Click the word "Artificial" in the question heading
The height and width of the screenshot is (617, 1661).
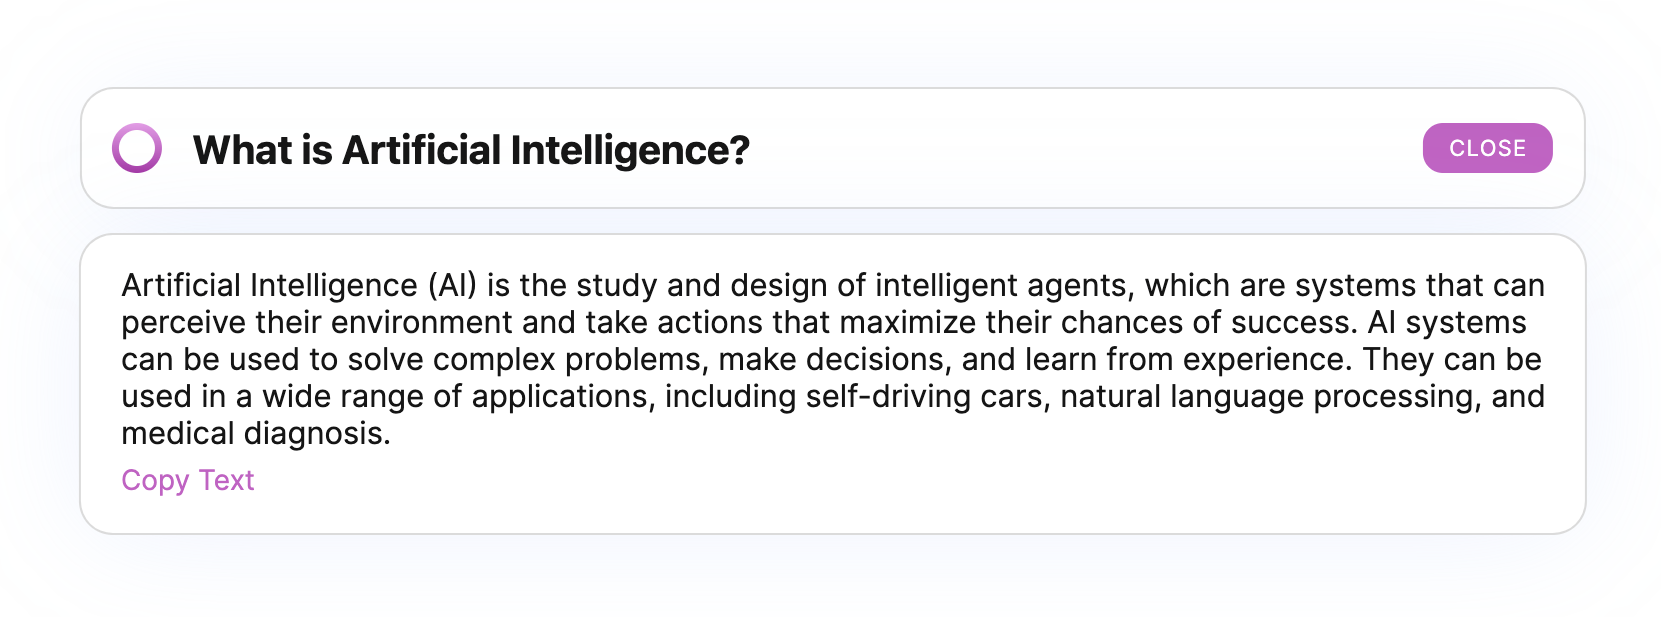(421, 150)
